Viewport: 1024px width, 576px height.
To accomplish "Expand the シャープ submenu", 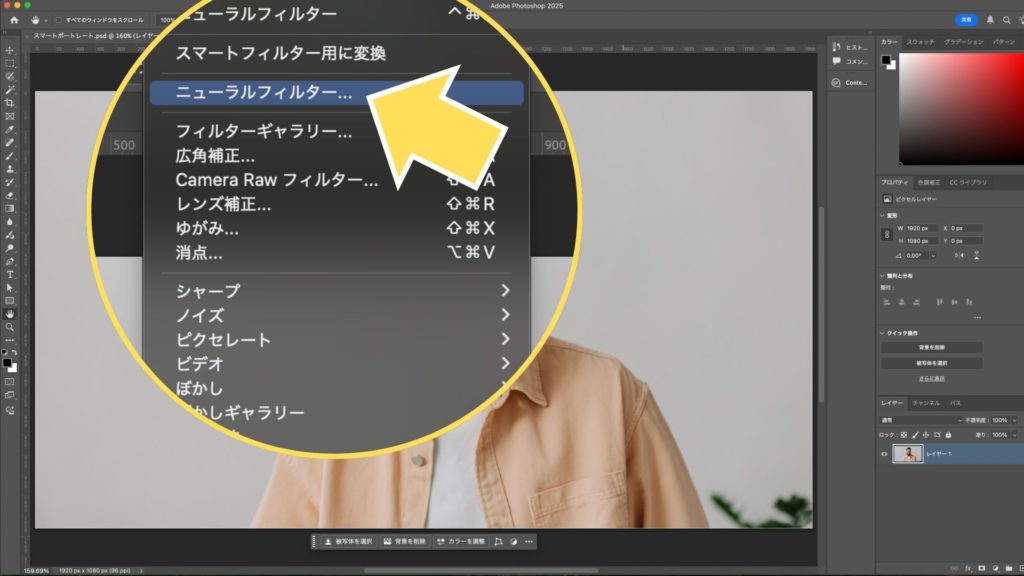I will [505, 291].
